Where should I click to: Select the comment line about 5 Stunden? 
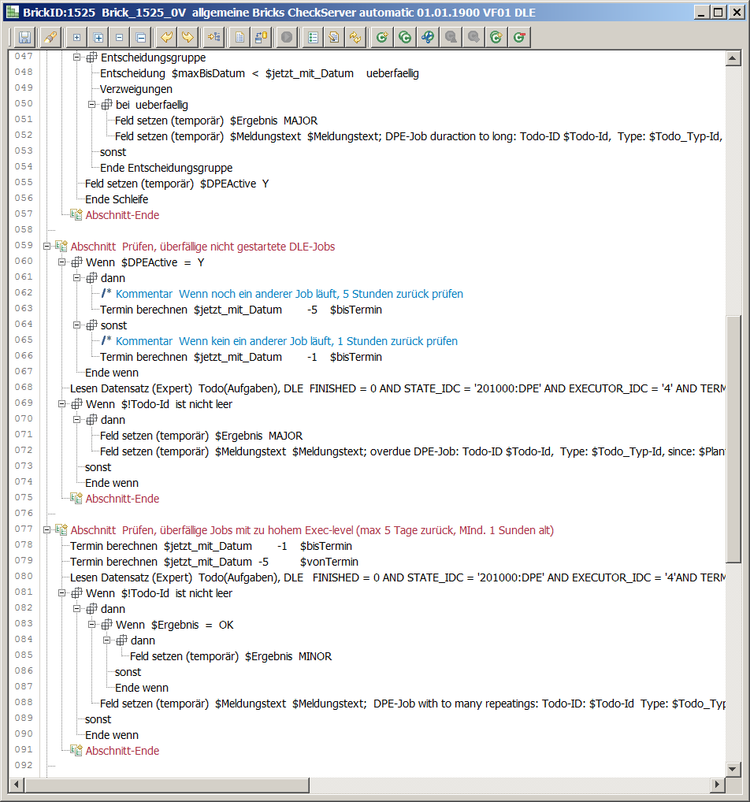click(x=289, y=294)
